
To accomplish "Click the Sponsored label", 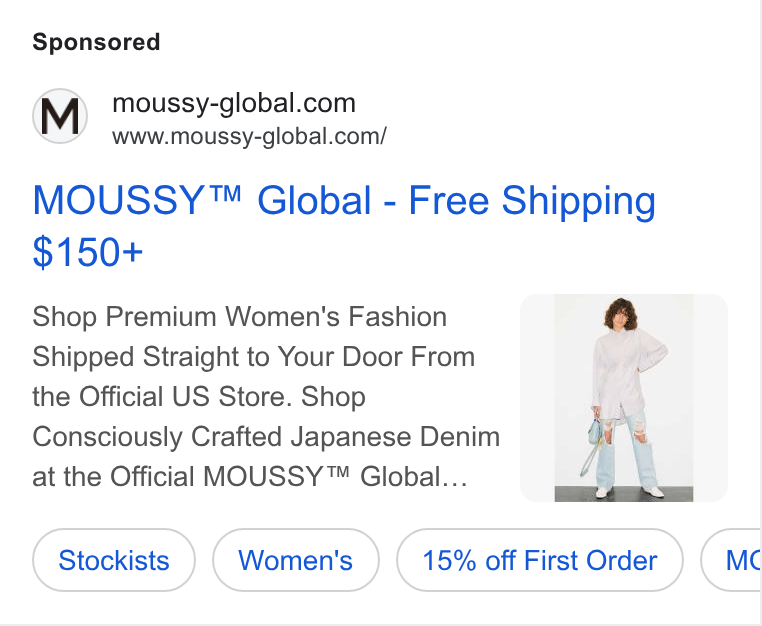I will coord(96,42).
